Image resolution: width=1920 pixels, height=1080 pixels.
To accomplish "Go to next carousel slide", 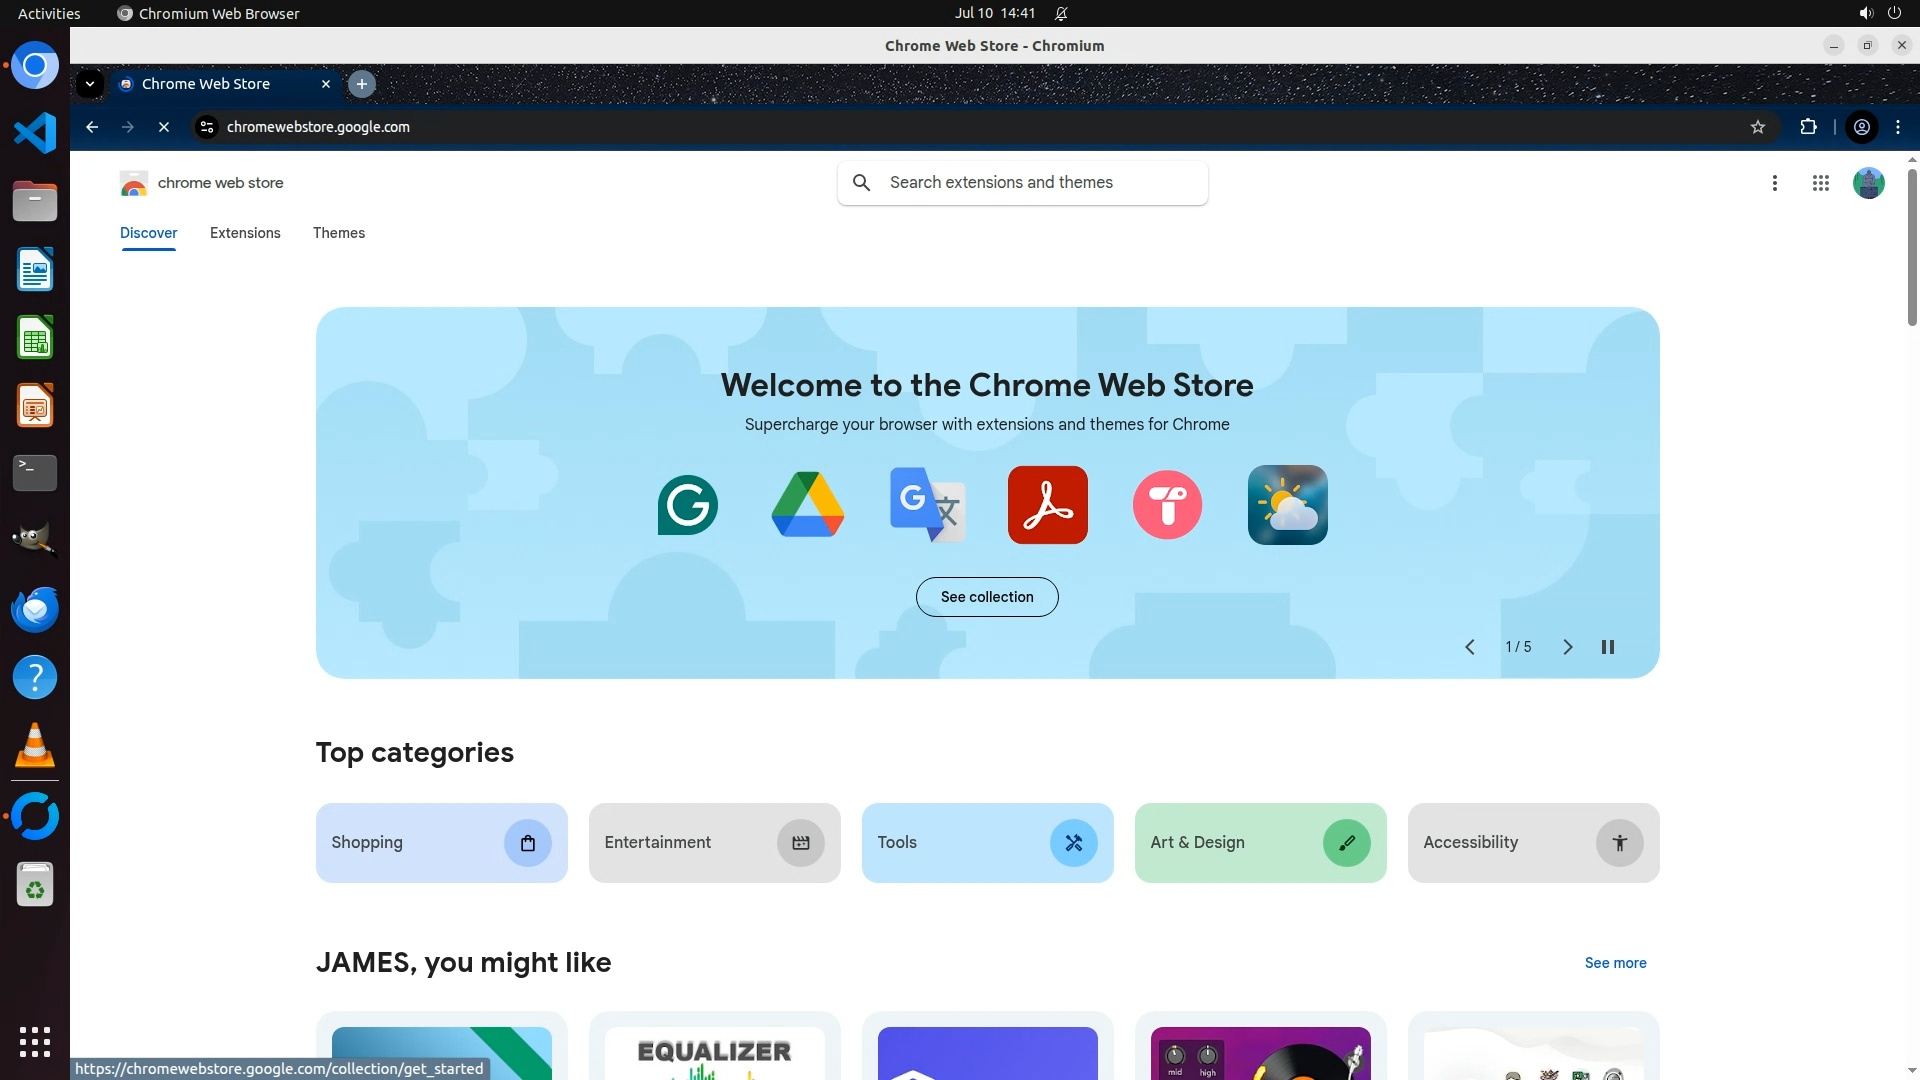I will click(1567, 647).
